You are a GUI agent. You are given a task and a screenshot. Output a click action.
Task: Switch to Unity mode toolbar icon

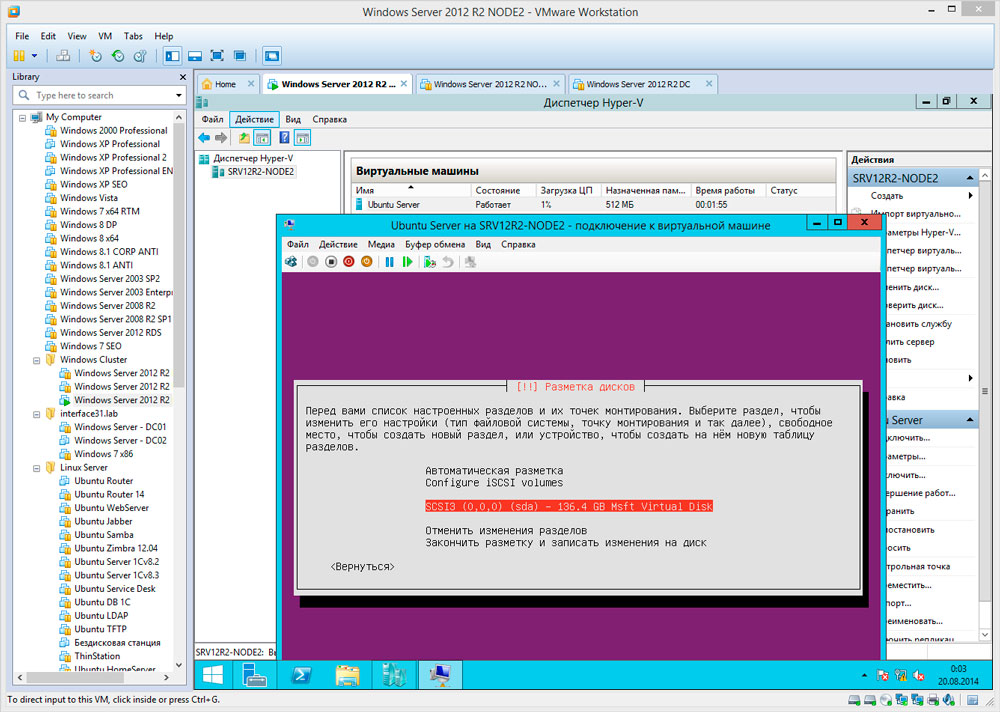[240, 56]
